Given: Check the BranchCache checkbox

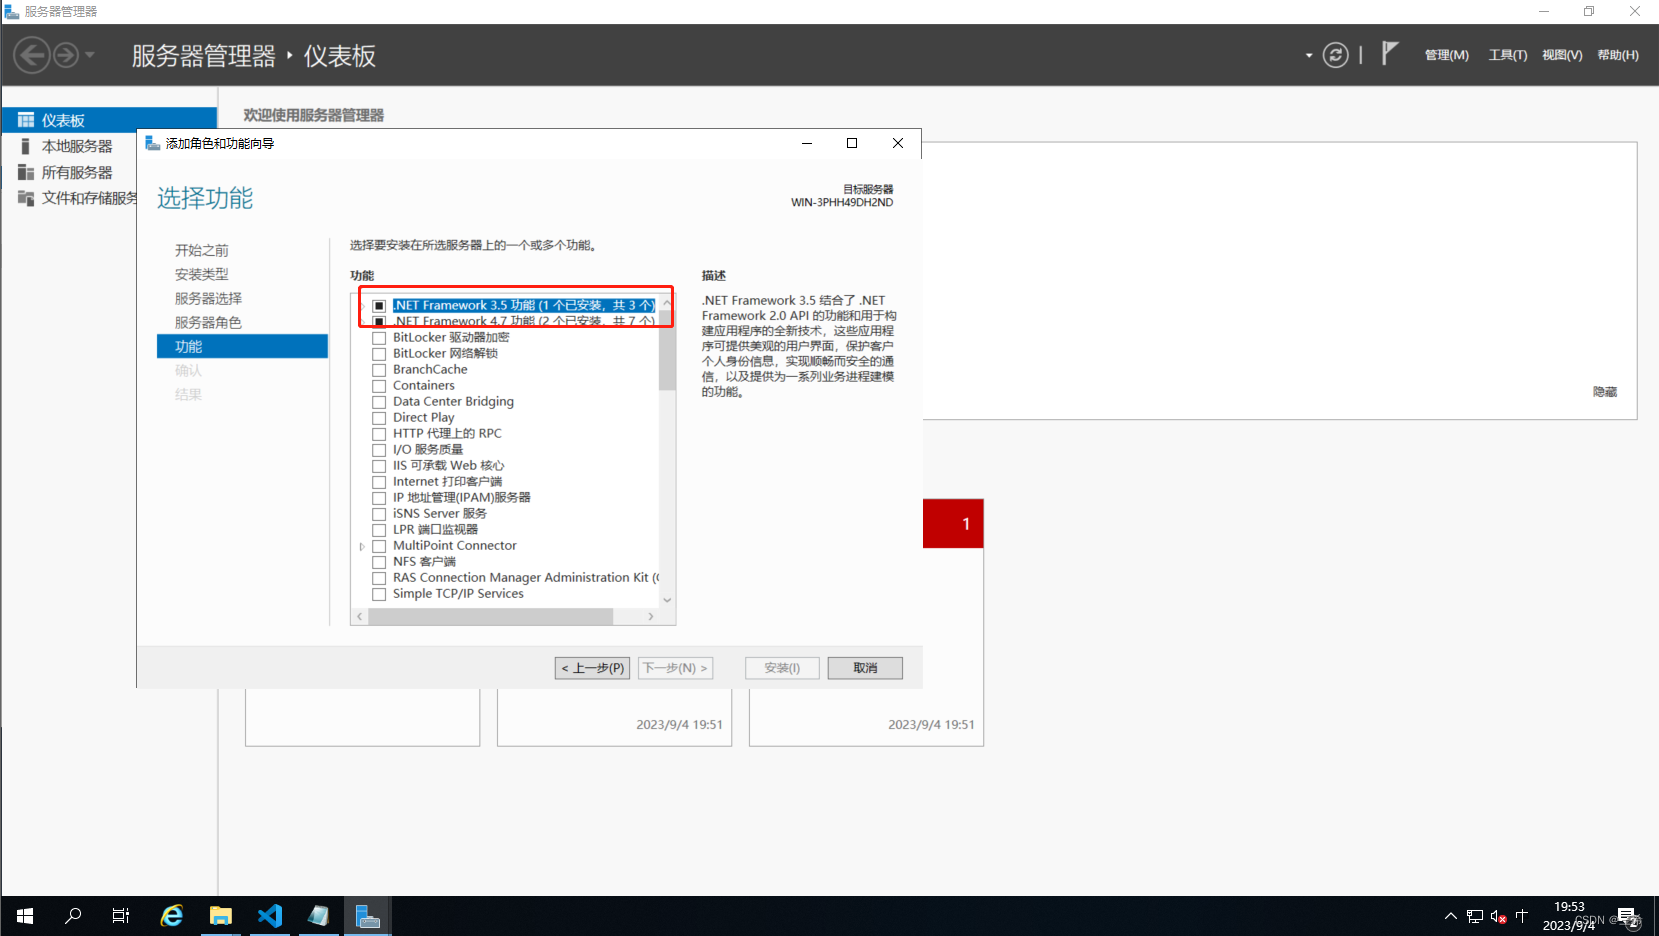Looking at the screenshot, I should (379, 370).
